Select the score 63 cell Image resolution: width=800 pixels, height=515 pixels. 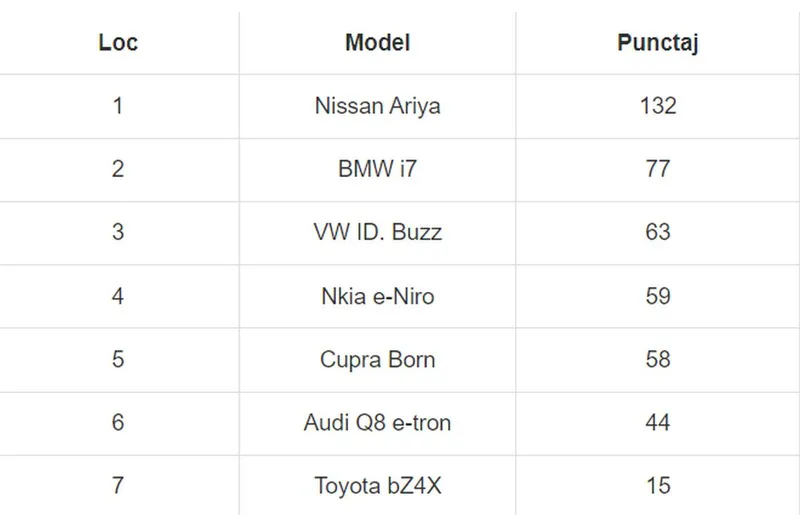657,232
